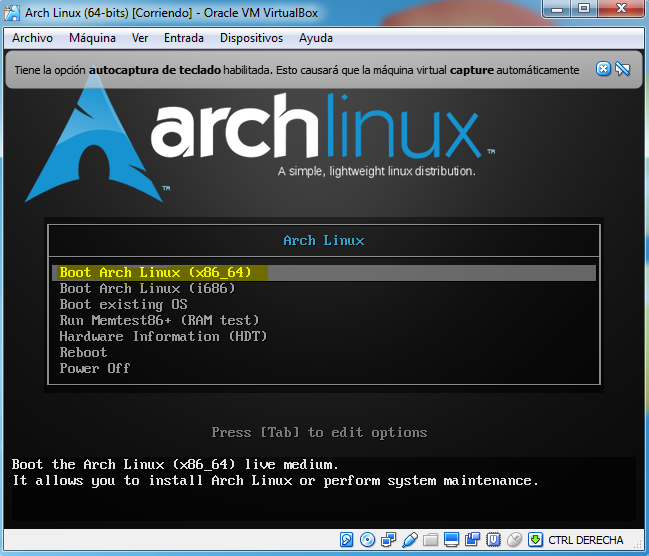Click the CPU virtualization chip icon

coord(494,541)
